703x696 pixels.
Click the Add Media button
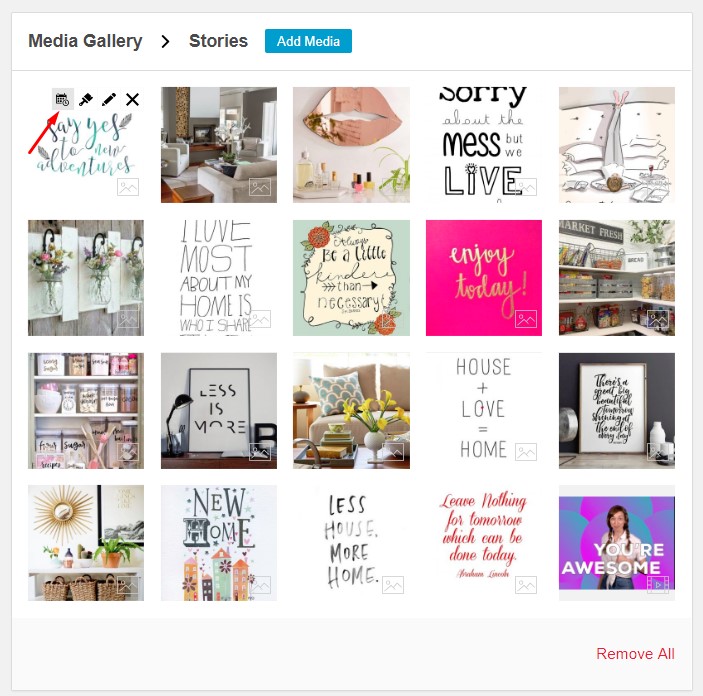click(x=308, y=41)
